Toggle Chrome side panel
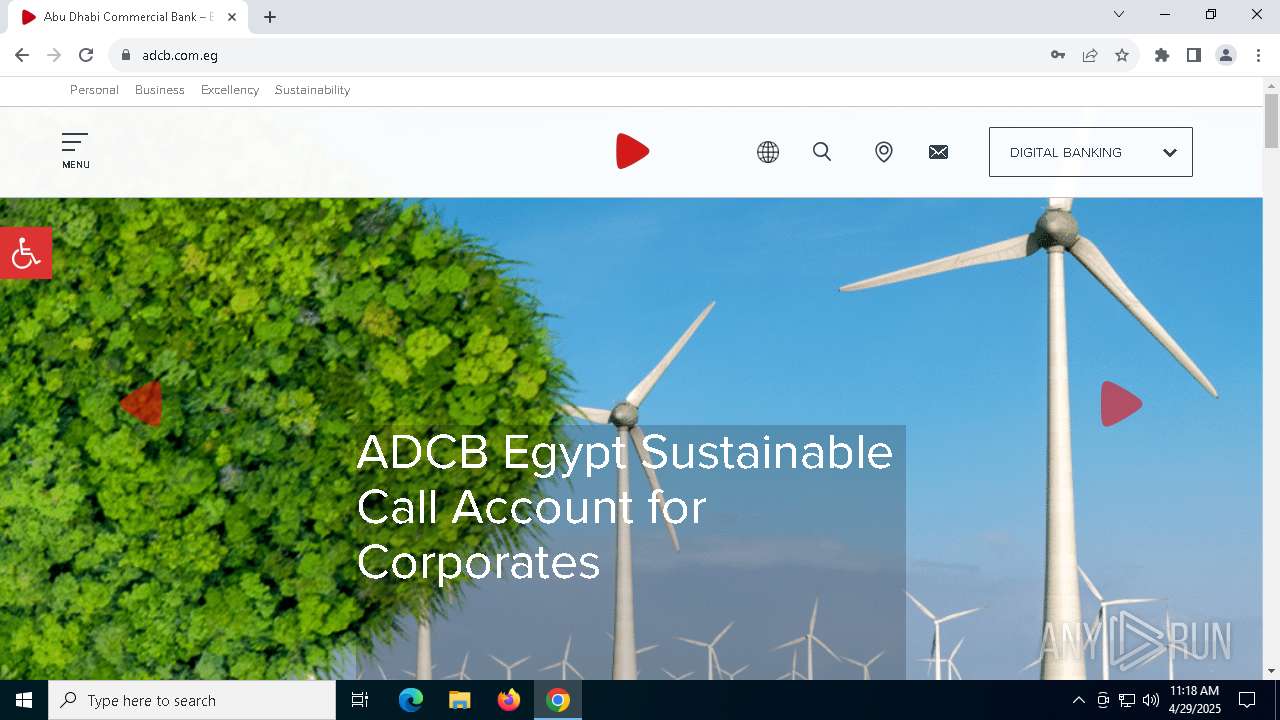 1194,55
